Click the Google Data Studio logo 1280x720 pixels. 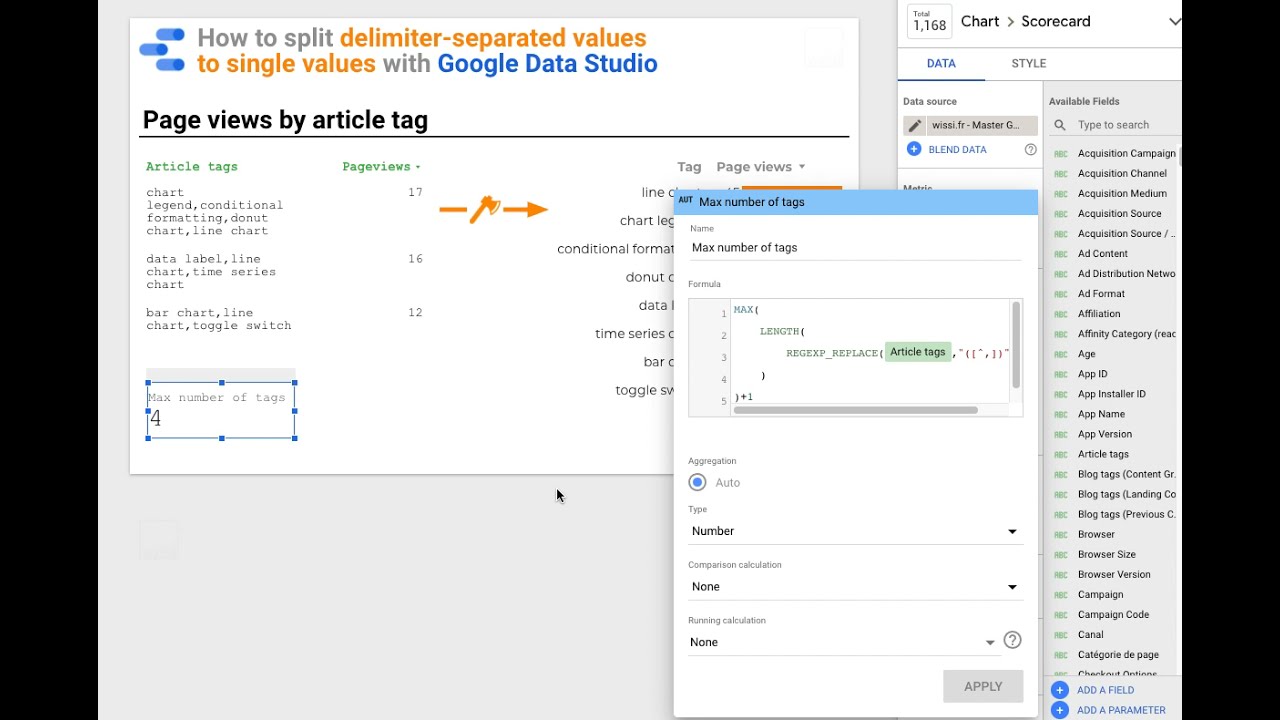pos(162,50)
